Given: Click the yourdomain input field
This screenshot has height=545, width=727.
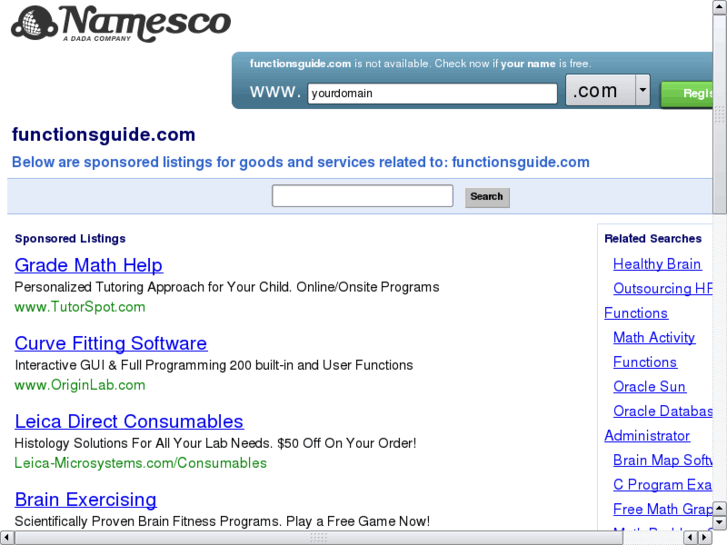Looking at the screenshot, I should pyautogui.click(x=432, y=93).
